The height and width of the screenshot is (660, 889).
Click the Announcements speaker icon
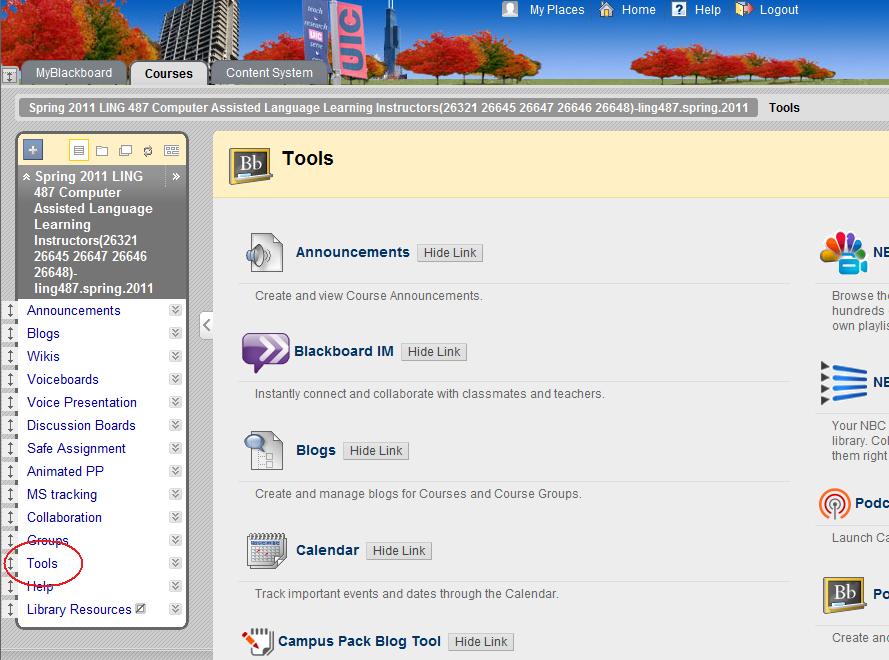click(x=264, y=253)
